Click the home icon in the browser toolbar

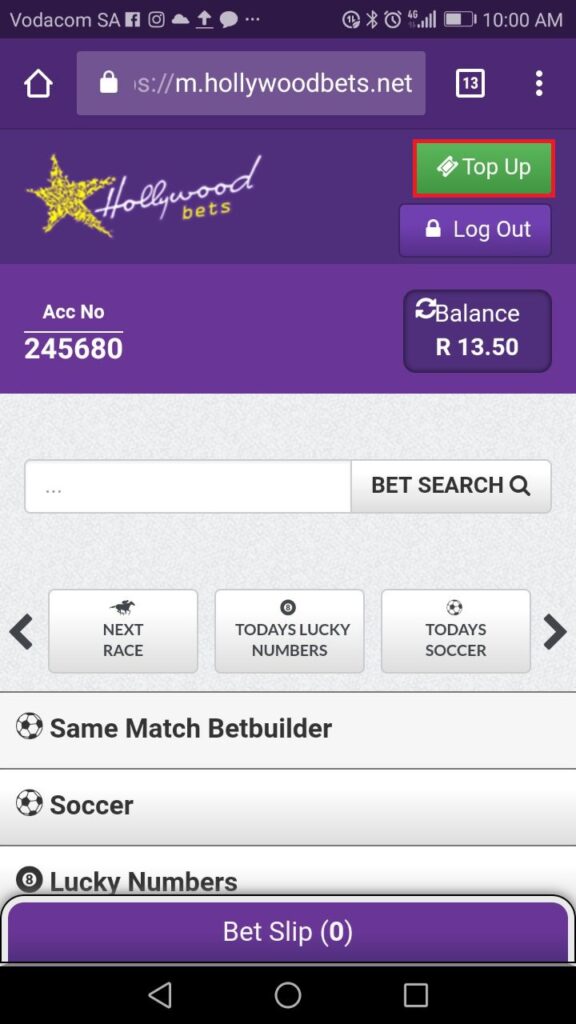pos(37,84)
